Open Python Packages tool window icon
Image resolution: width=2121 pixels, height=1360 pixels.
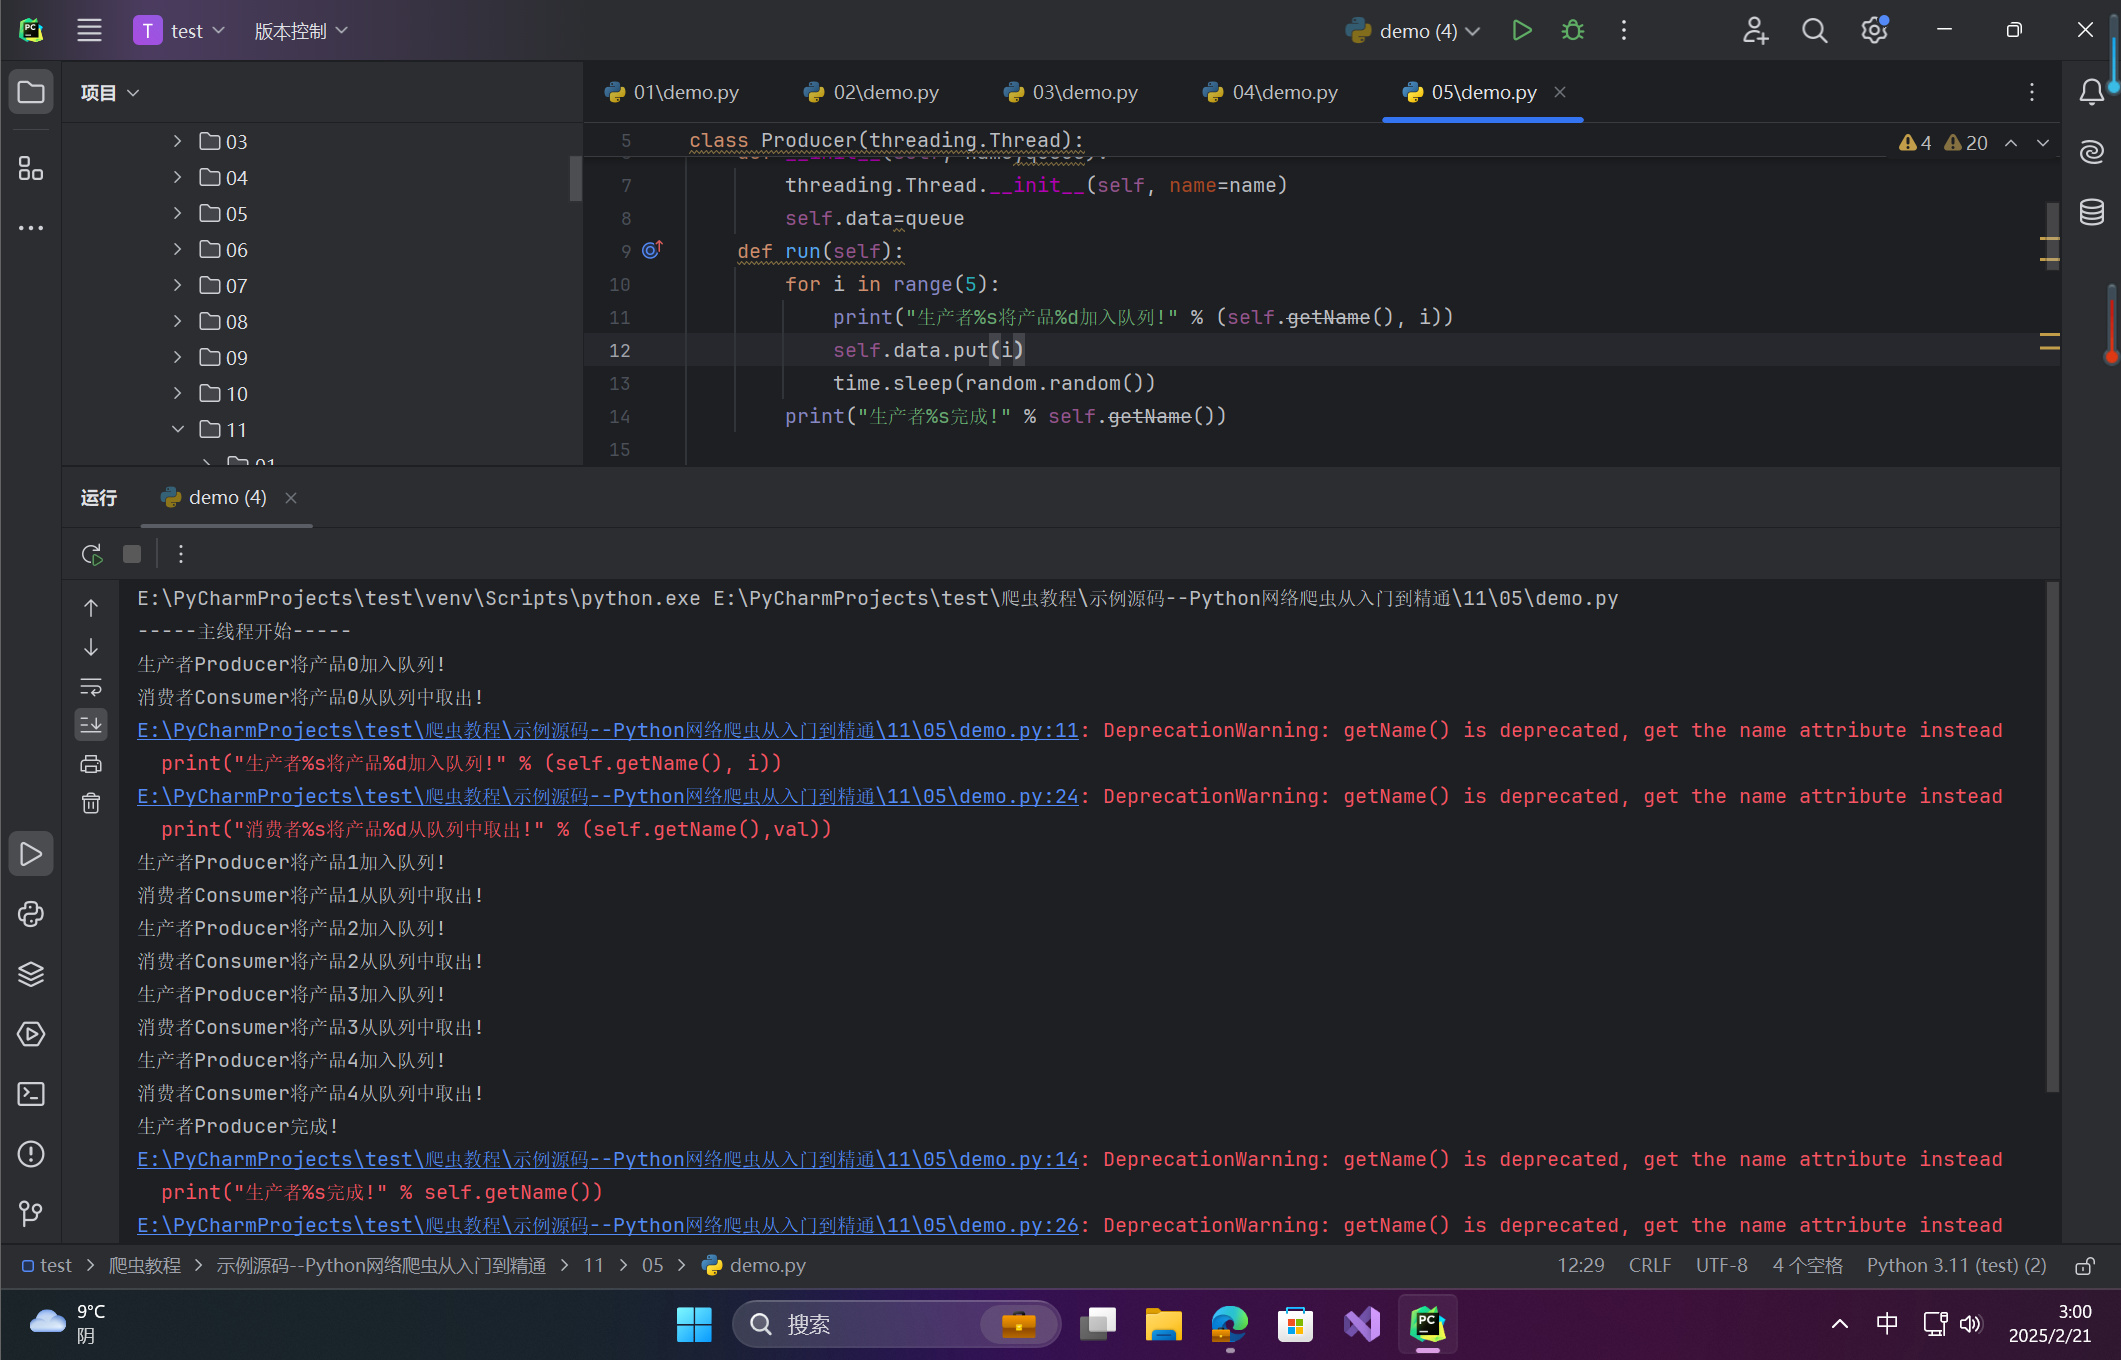[x=31, y=974]
